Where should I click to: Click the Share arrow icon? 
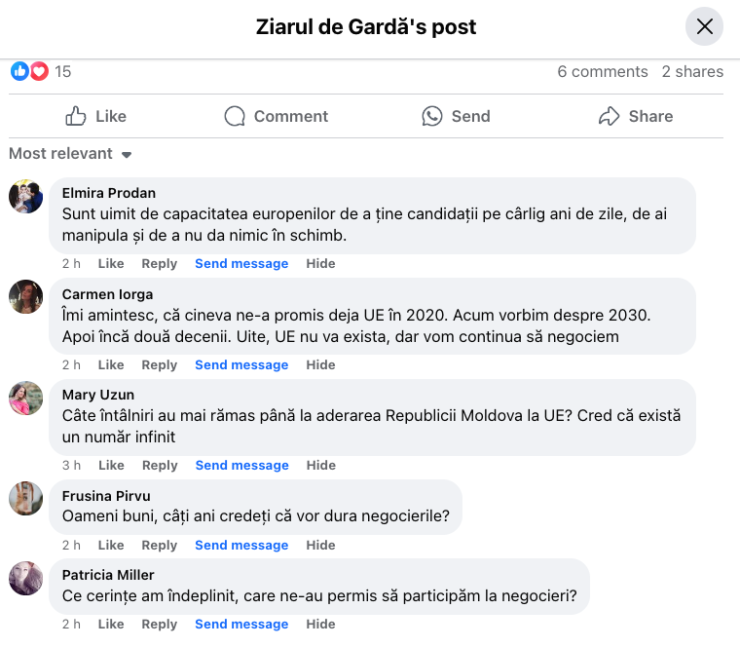pyautogui.click(x=609, y=116)
